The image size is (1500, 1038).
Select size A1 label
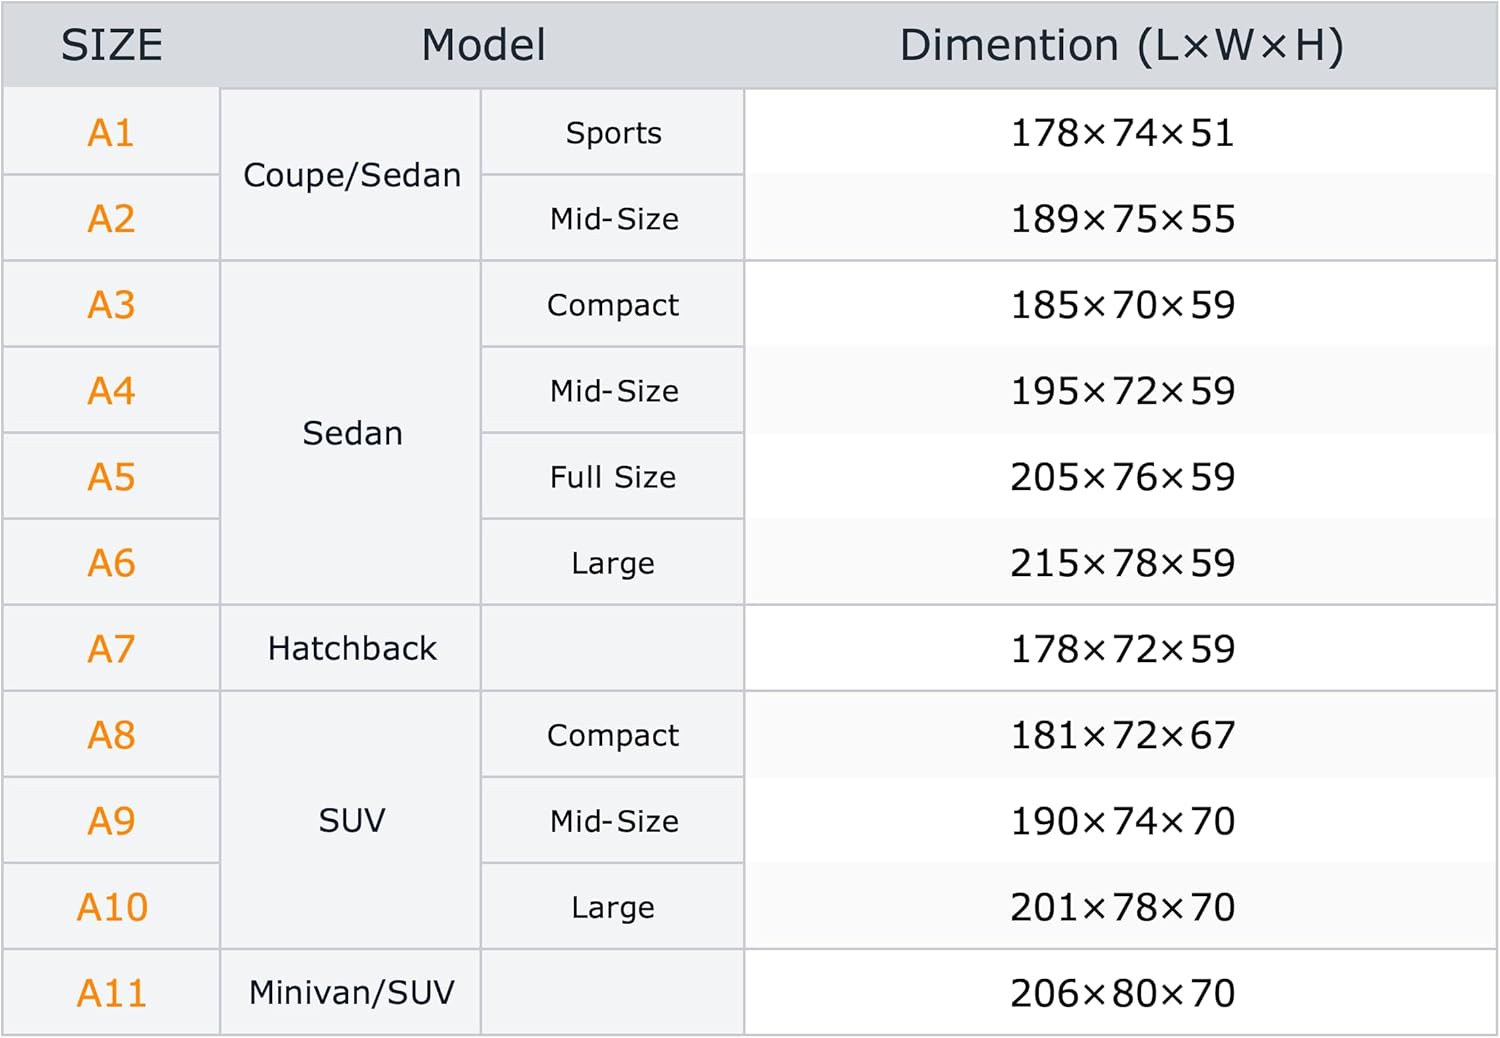tap(111, 133)
